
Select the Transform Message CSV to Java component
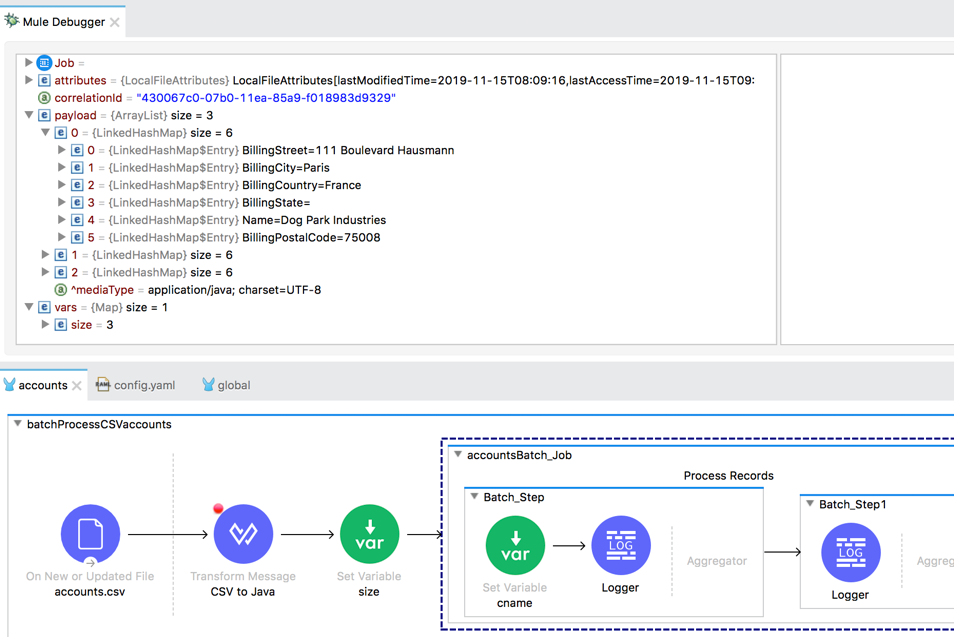point(243,534)
